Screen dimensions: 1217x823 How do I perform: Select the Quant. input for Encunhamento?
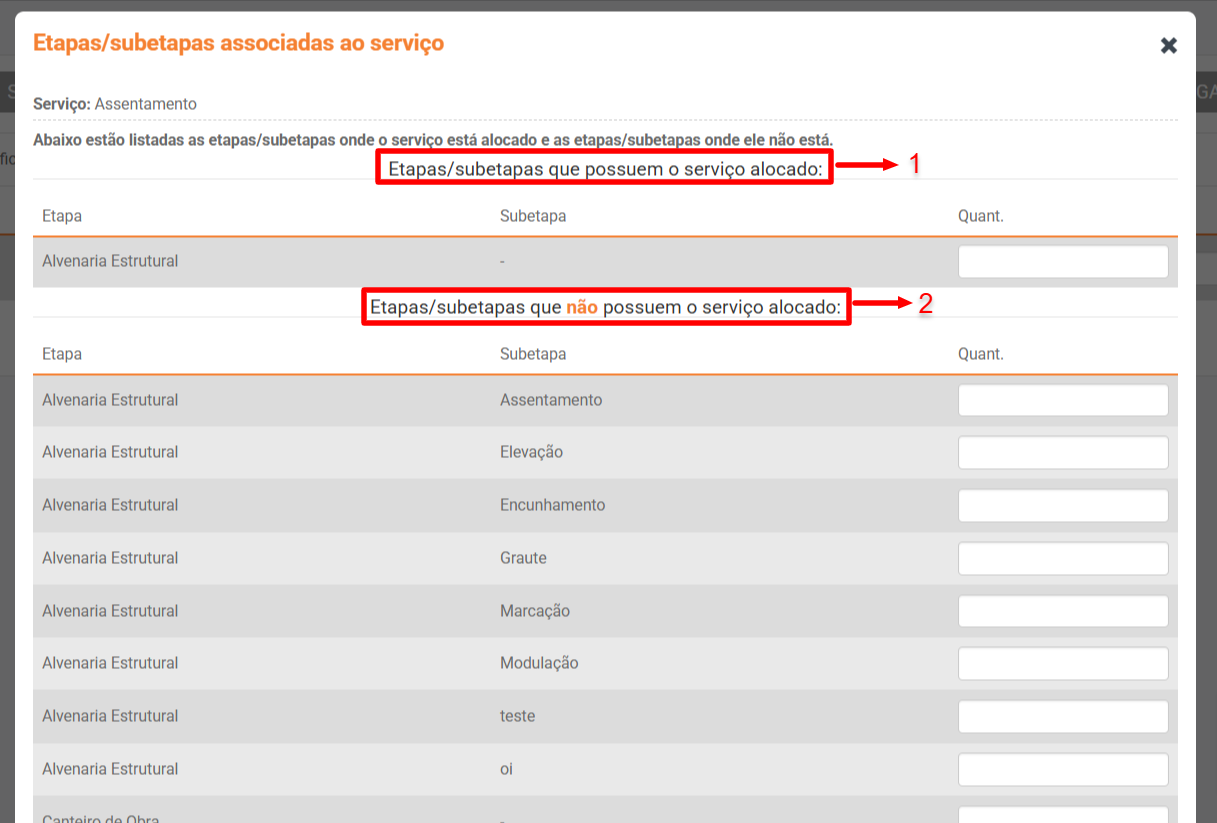1062,505
